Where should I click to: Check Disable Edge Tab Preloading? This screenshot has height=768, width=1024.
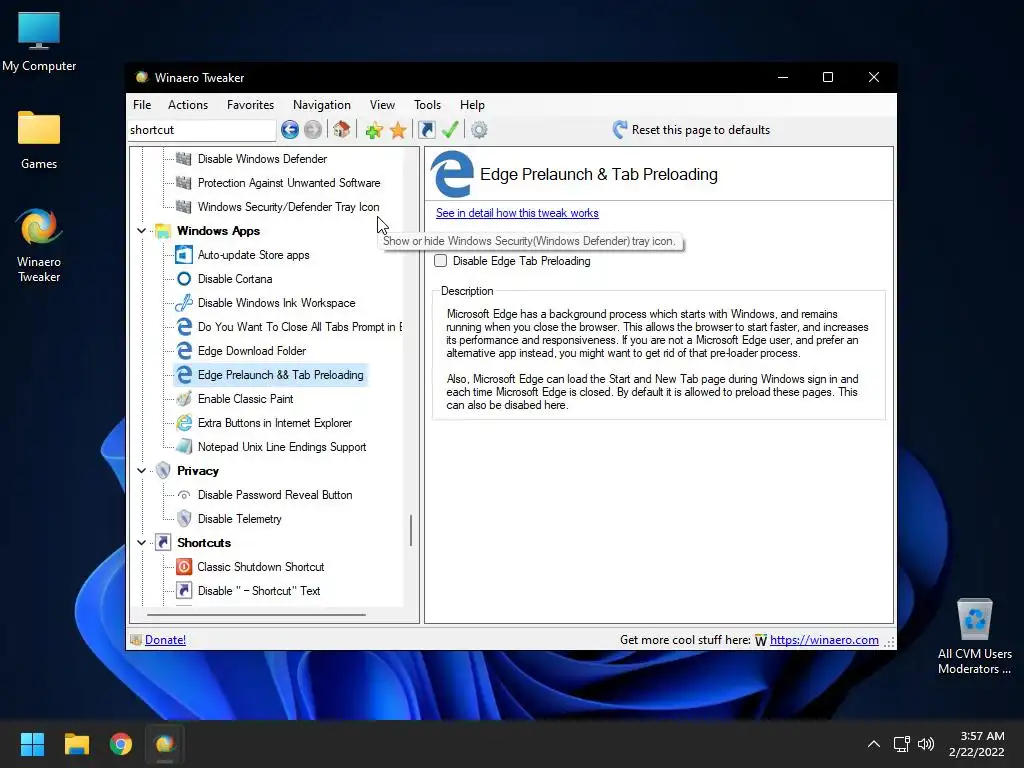pyautogui.click(x=441, y=261)
